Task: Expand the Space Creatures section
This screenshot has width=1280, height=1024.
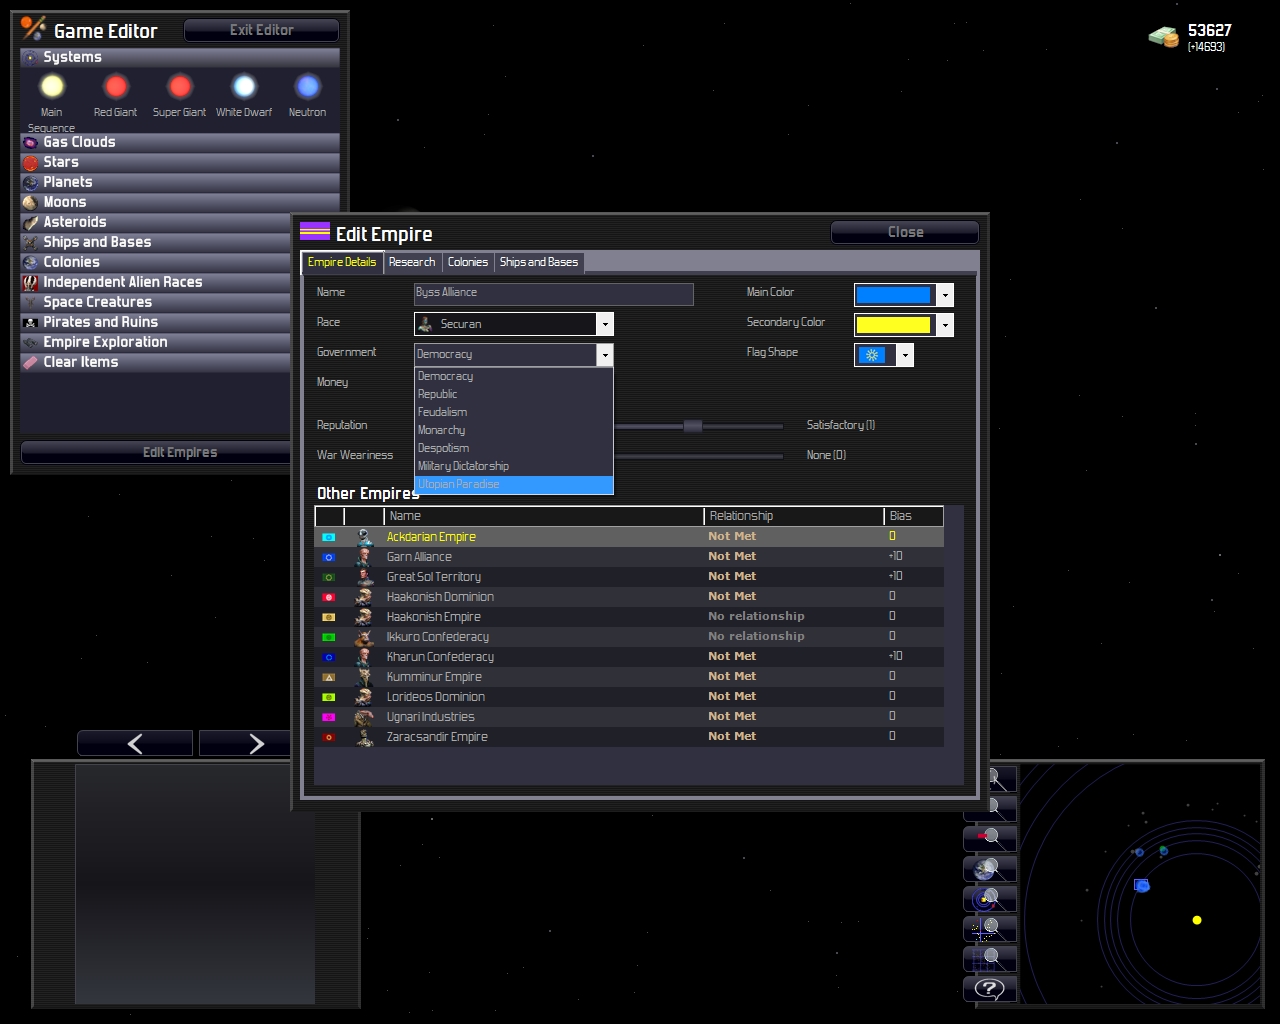Action: click(155, 302)
